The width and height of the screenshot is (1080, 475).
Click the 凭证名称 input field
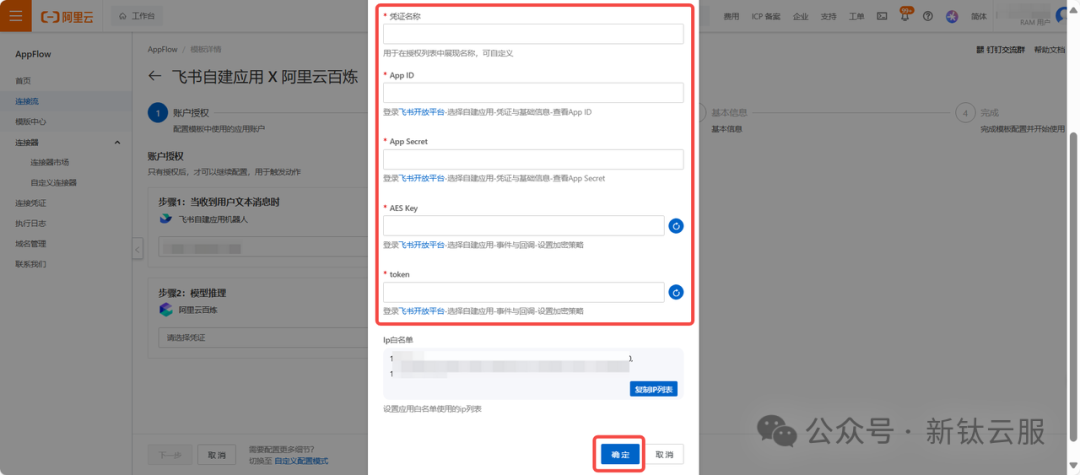pyautogui.click(x=533, y=34)
